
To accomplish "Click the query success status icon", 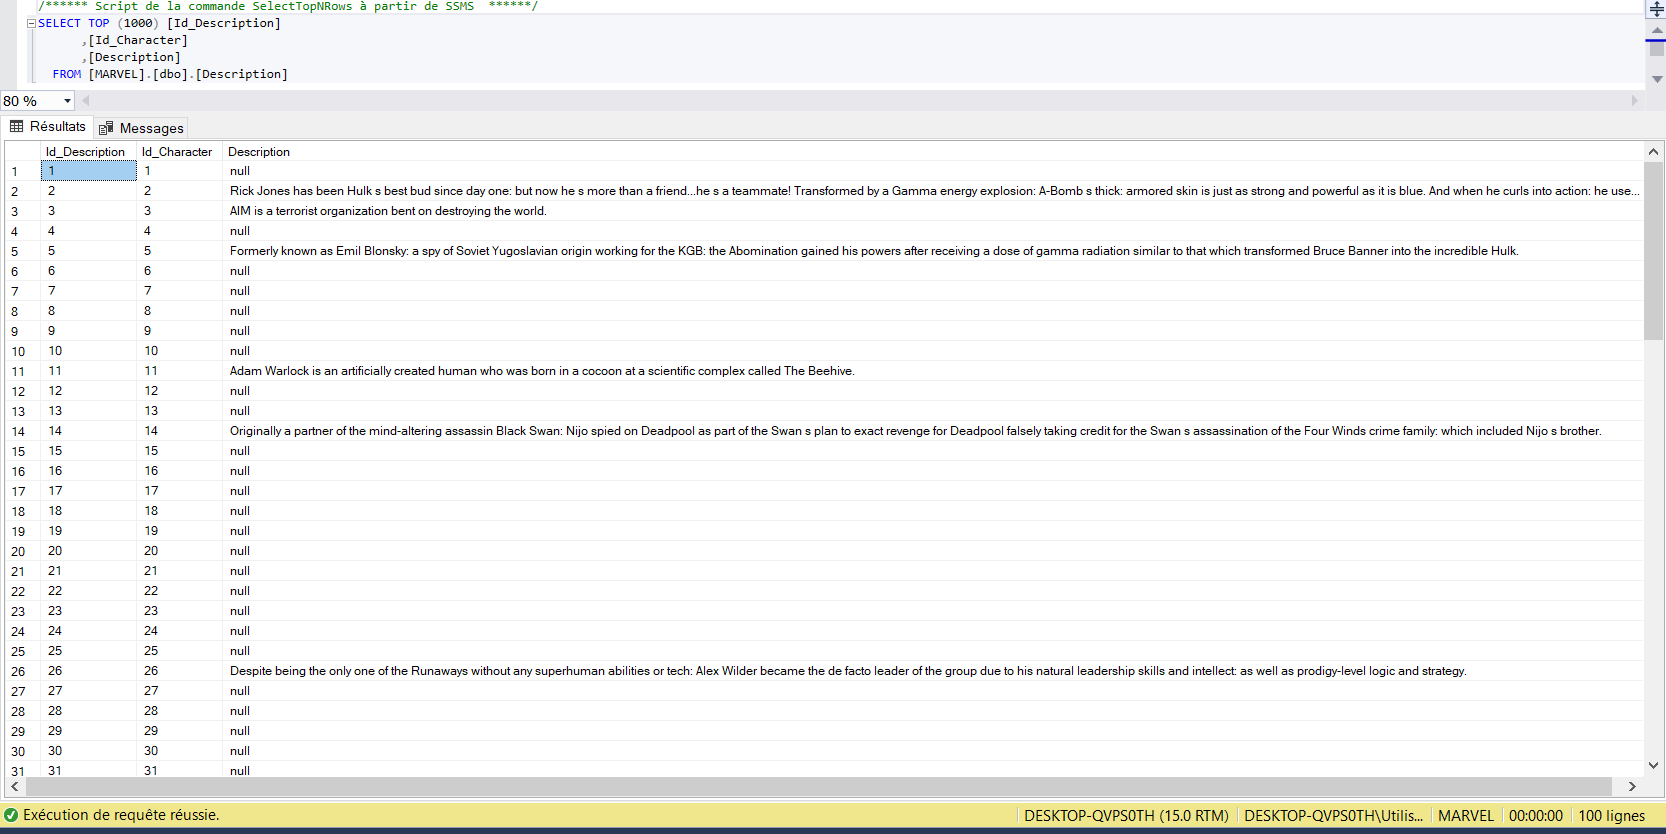I will coord(11,815).
